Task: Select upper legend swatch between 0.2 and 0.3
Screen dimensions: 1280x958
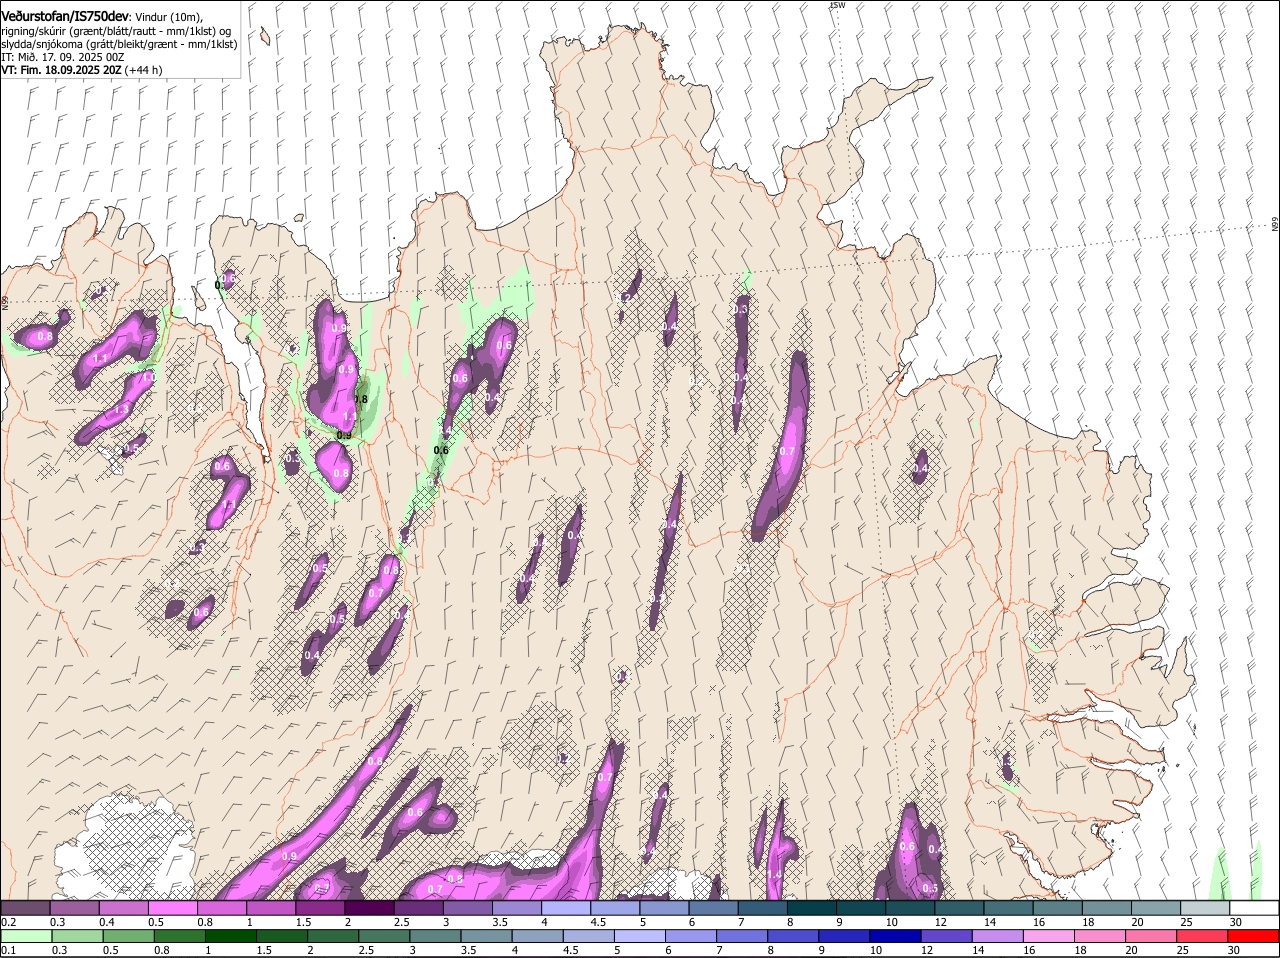Action: [x=25, y=908]
